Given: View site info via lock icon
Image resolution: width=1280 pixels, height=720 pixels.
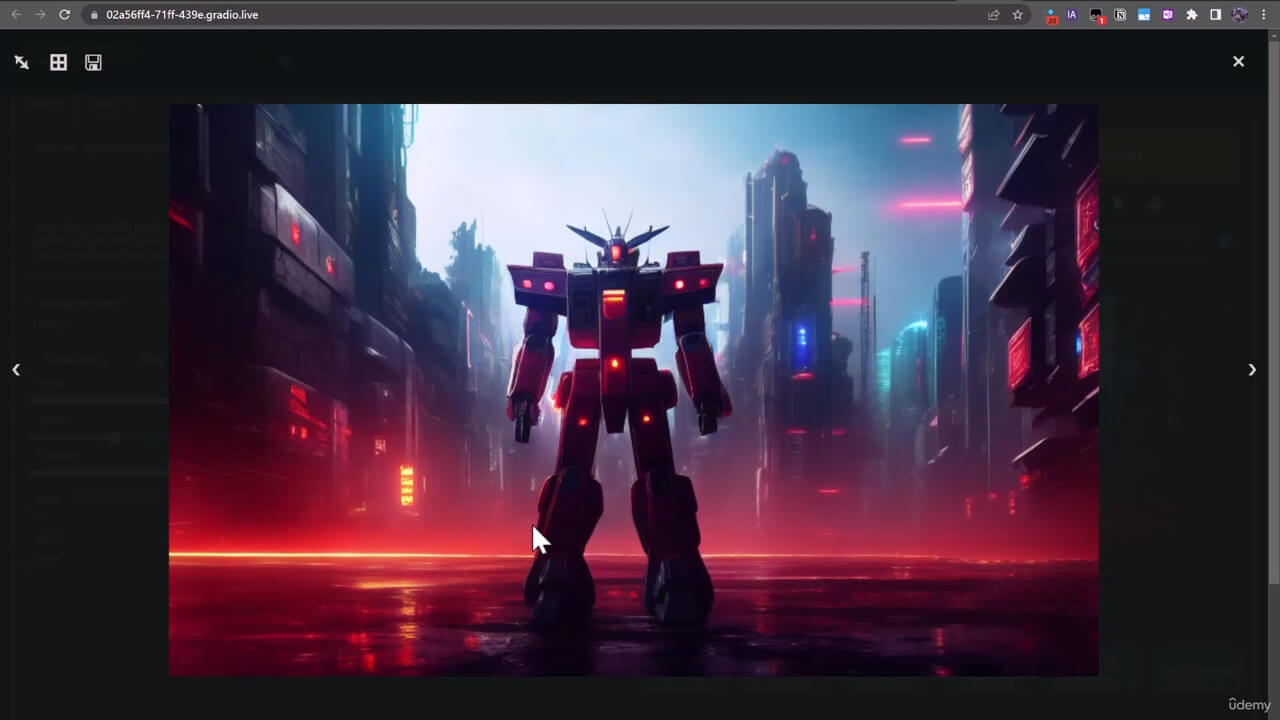Looking at the screenshot, I should 93,15.
